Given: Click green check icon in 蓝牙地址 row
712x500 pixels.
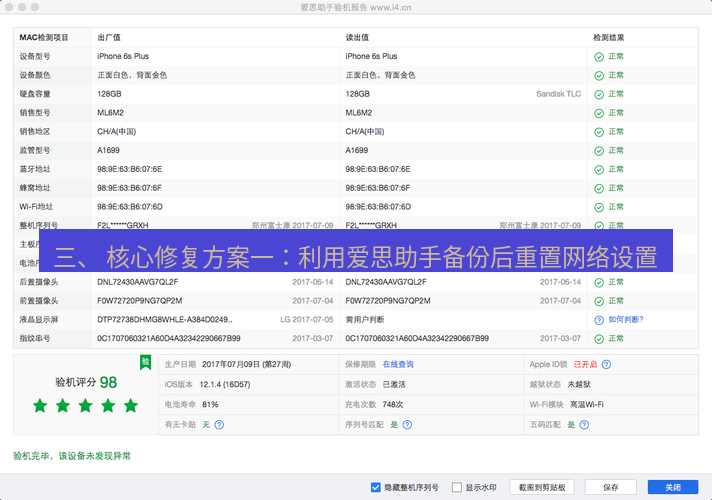Looking at the screenshot, I should pos(599,169).
